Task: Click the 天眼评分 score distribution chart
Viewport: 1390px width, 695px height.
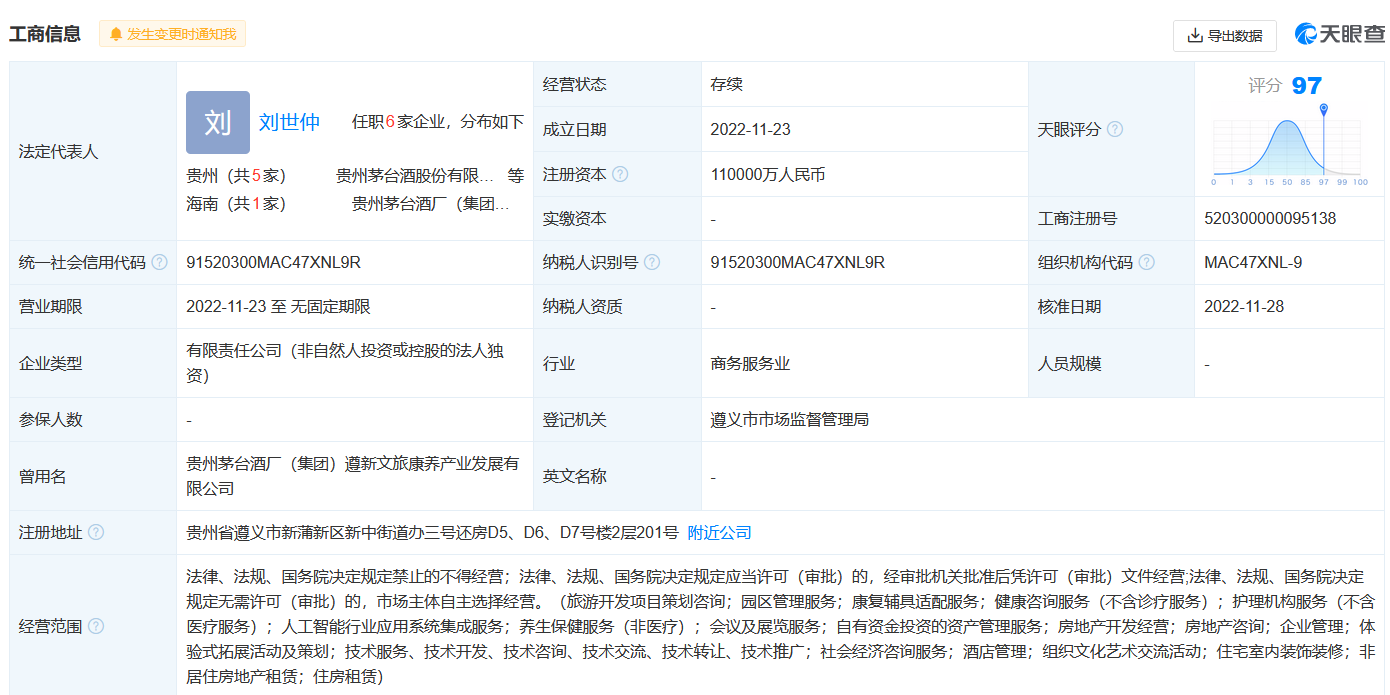Action: click(1289, 146)
